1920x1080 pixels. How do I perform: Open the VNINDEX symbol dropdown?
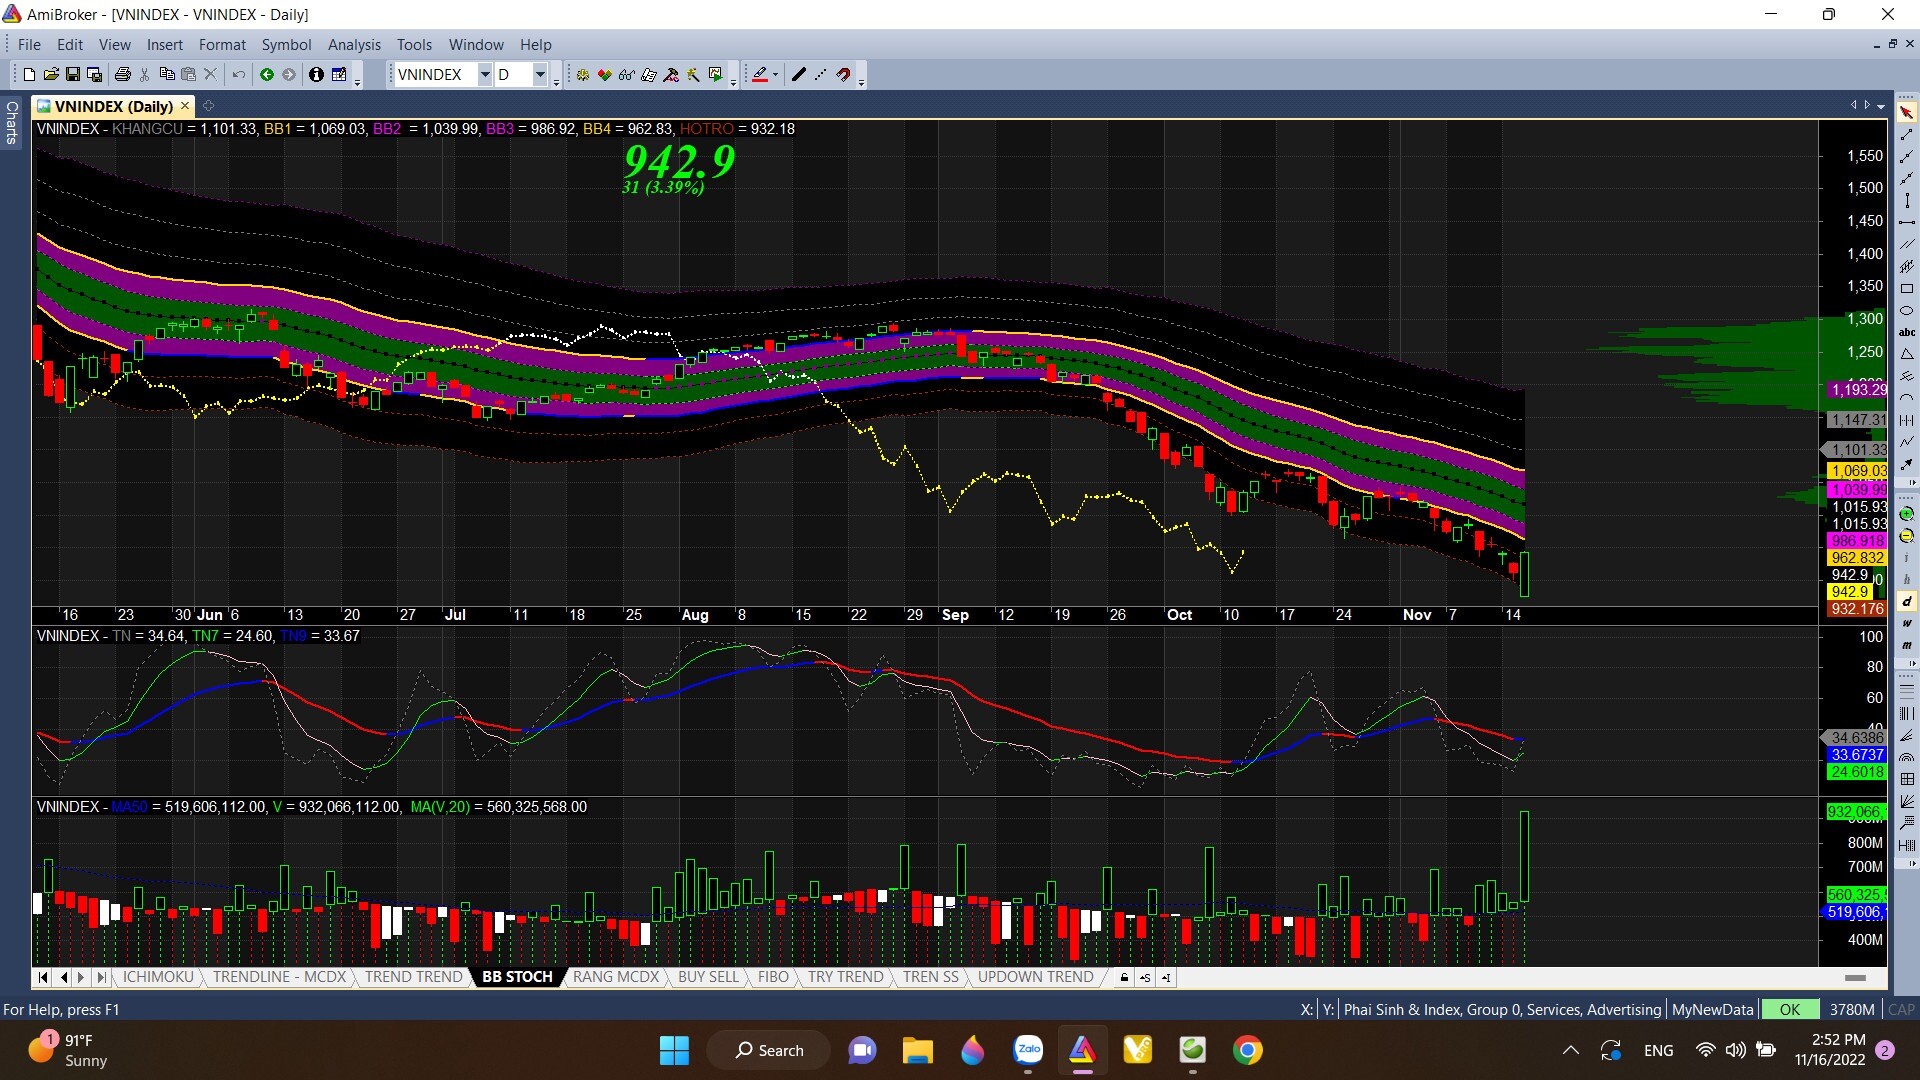pos(484,74)
